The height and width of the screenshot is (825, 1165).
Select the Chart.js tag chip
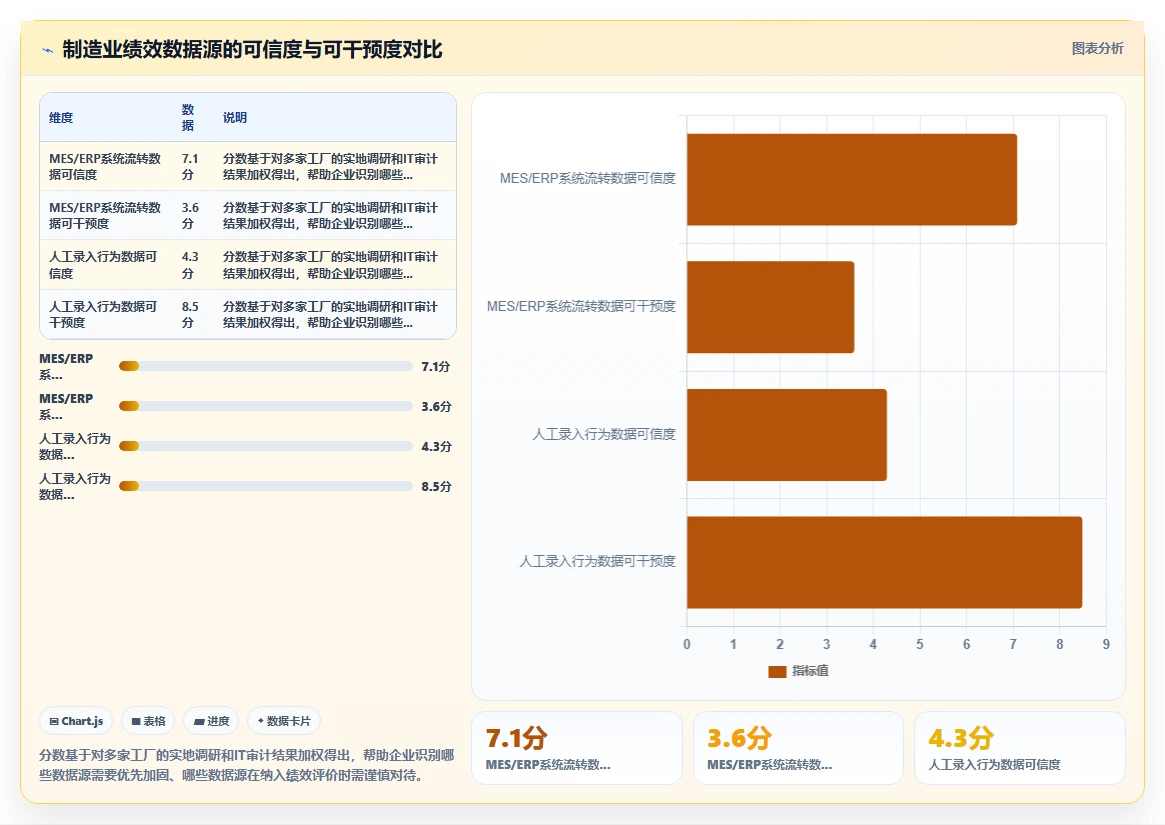[76, 721]
